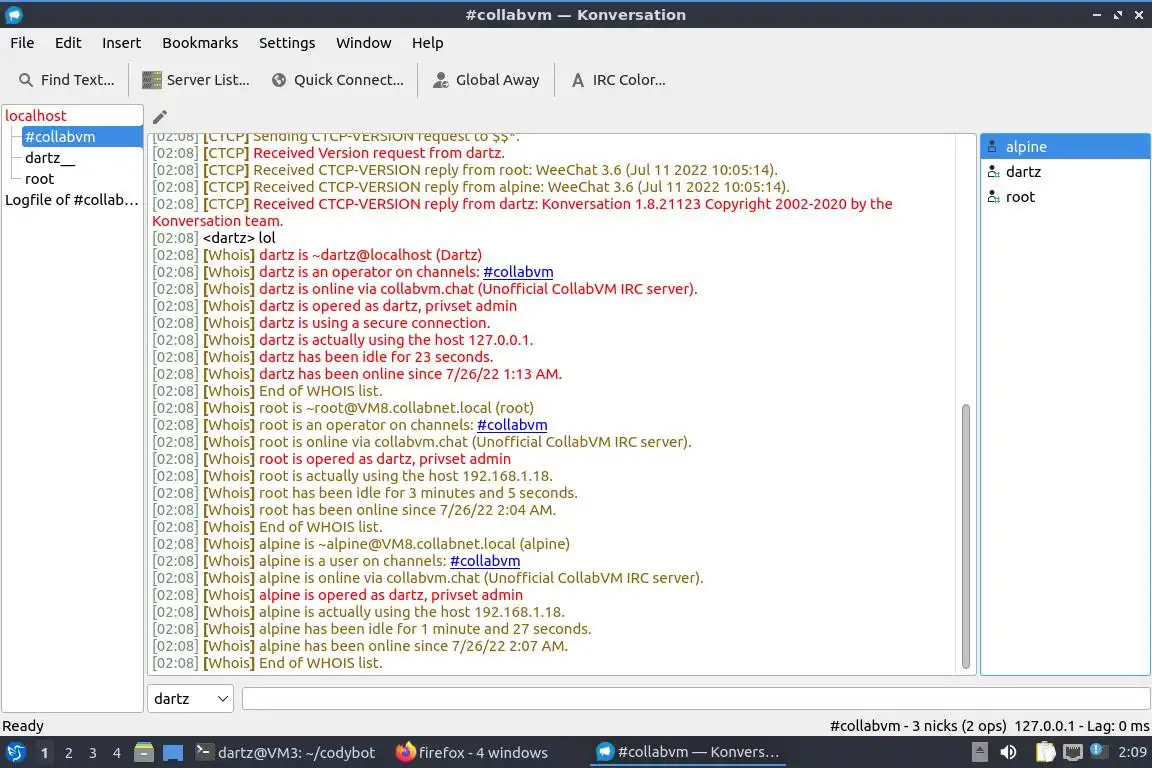This screenshot has height=768, width=1152.
Task: Click the show desktop taskbar icon
Action: pyautogui.click(x=173, y=753)
